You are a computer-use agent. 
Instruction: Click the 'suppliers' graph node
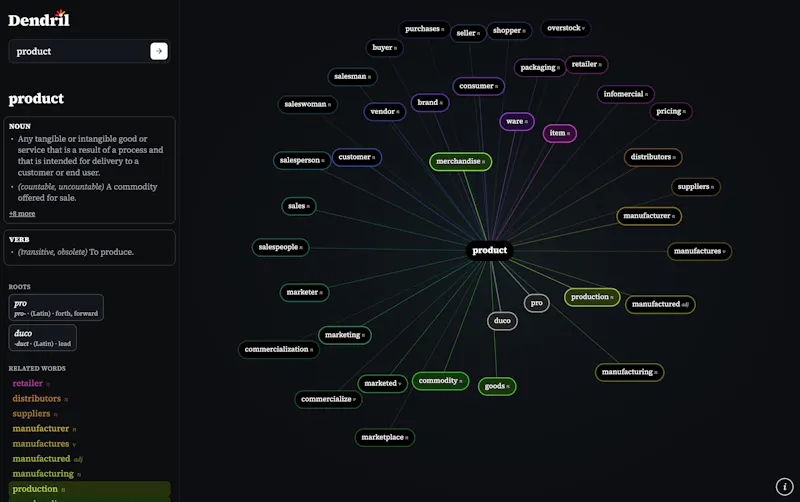pos(695,187)
